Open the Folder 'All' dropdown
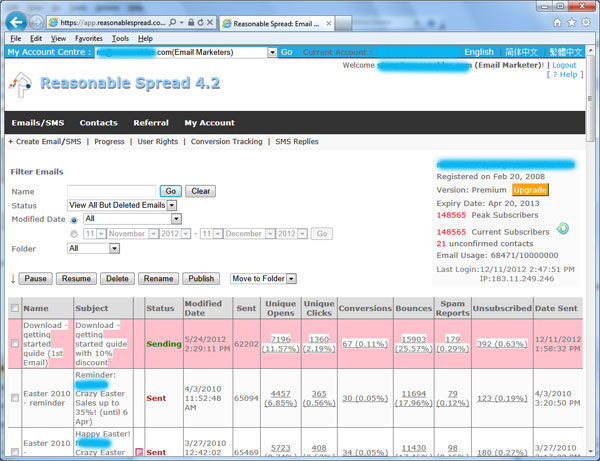 [114, 249]
